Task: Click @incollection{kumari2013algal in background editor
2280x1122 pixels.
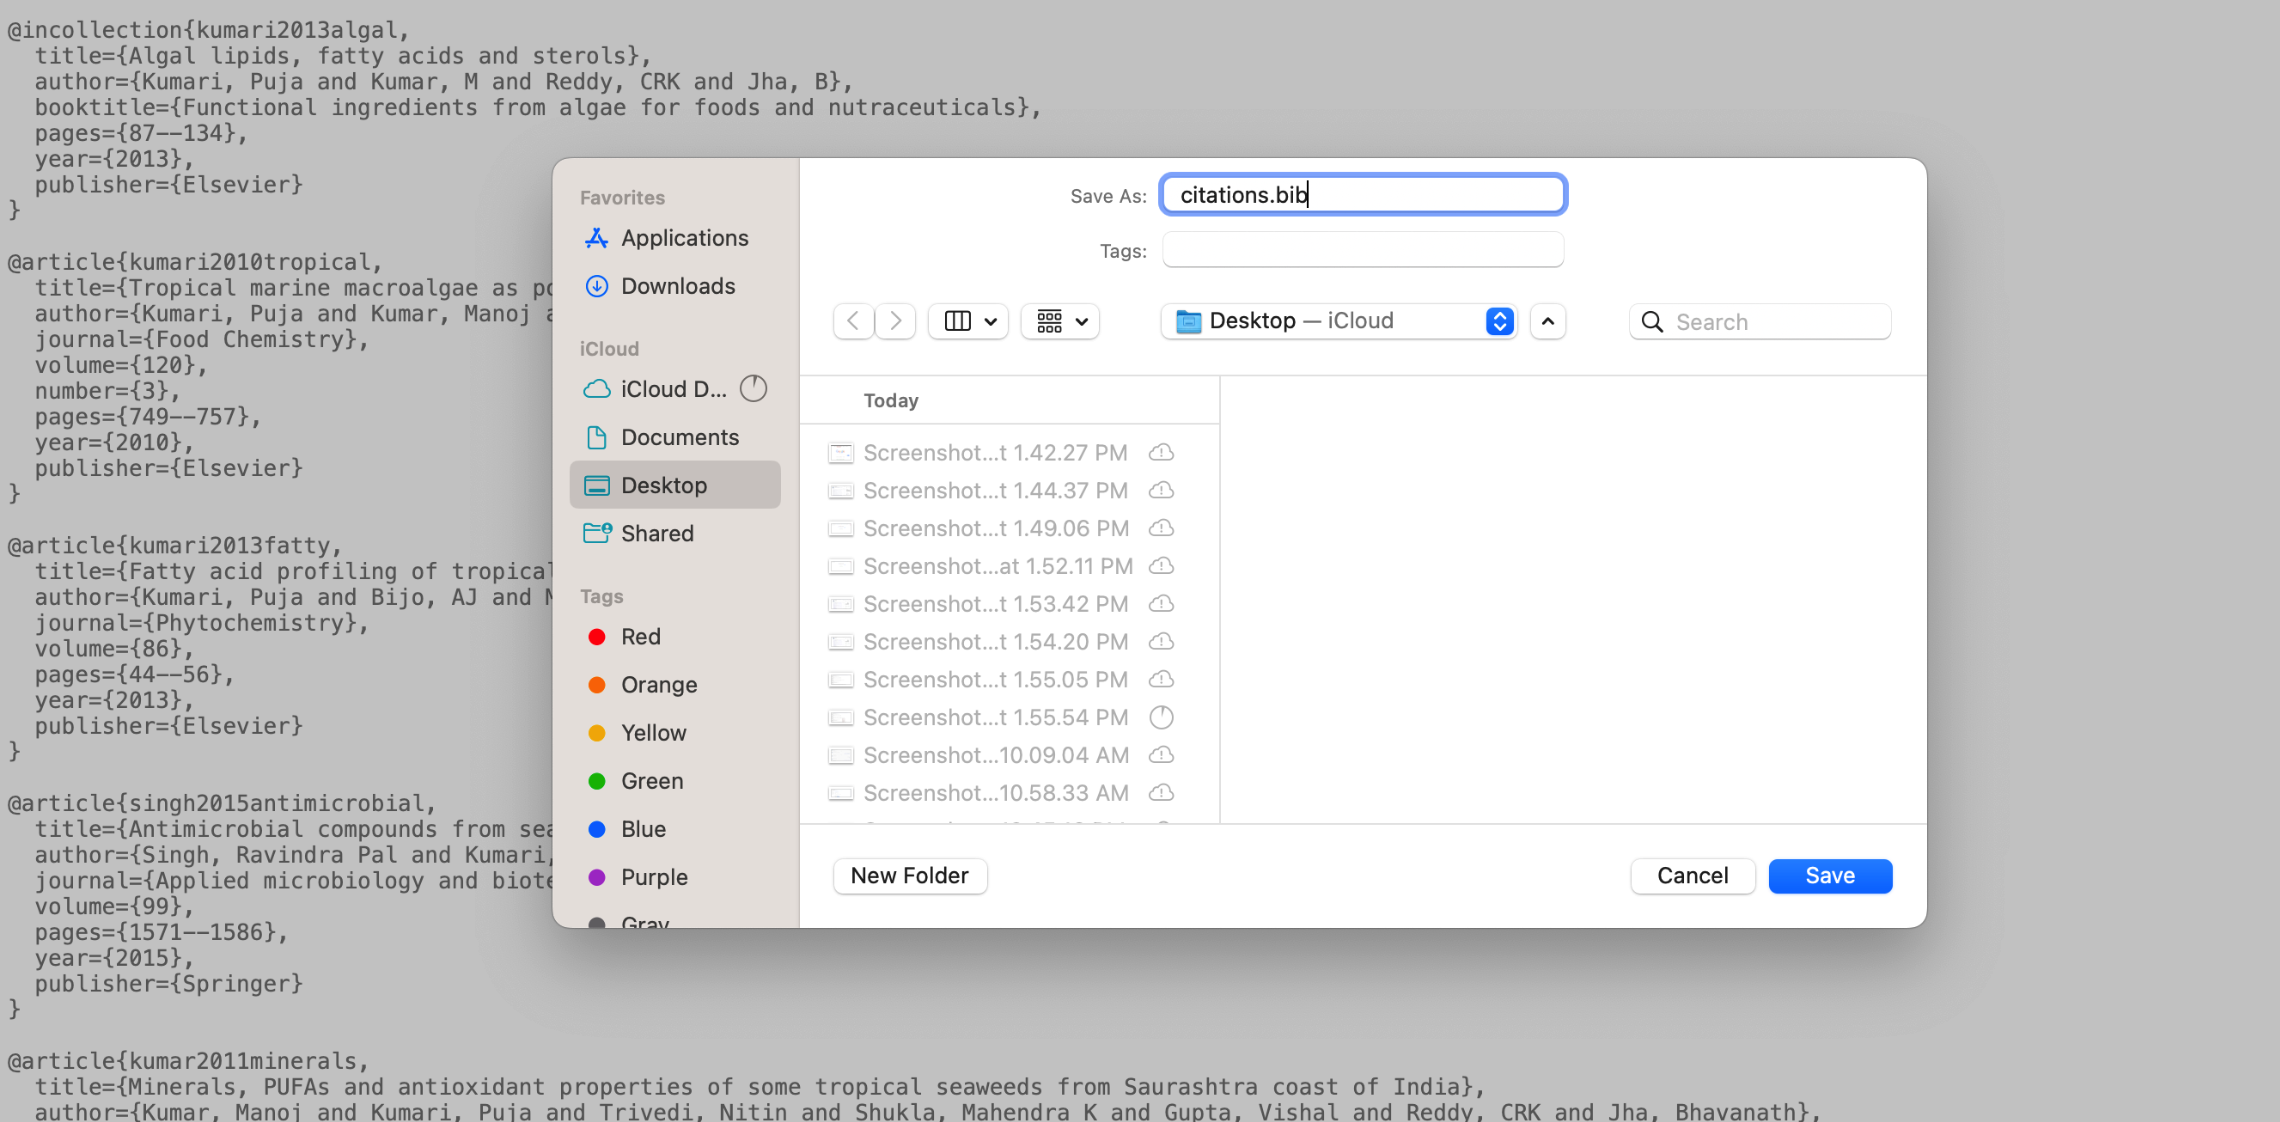Action: pos(208,30)
